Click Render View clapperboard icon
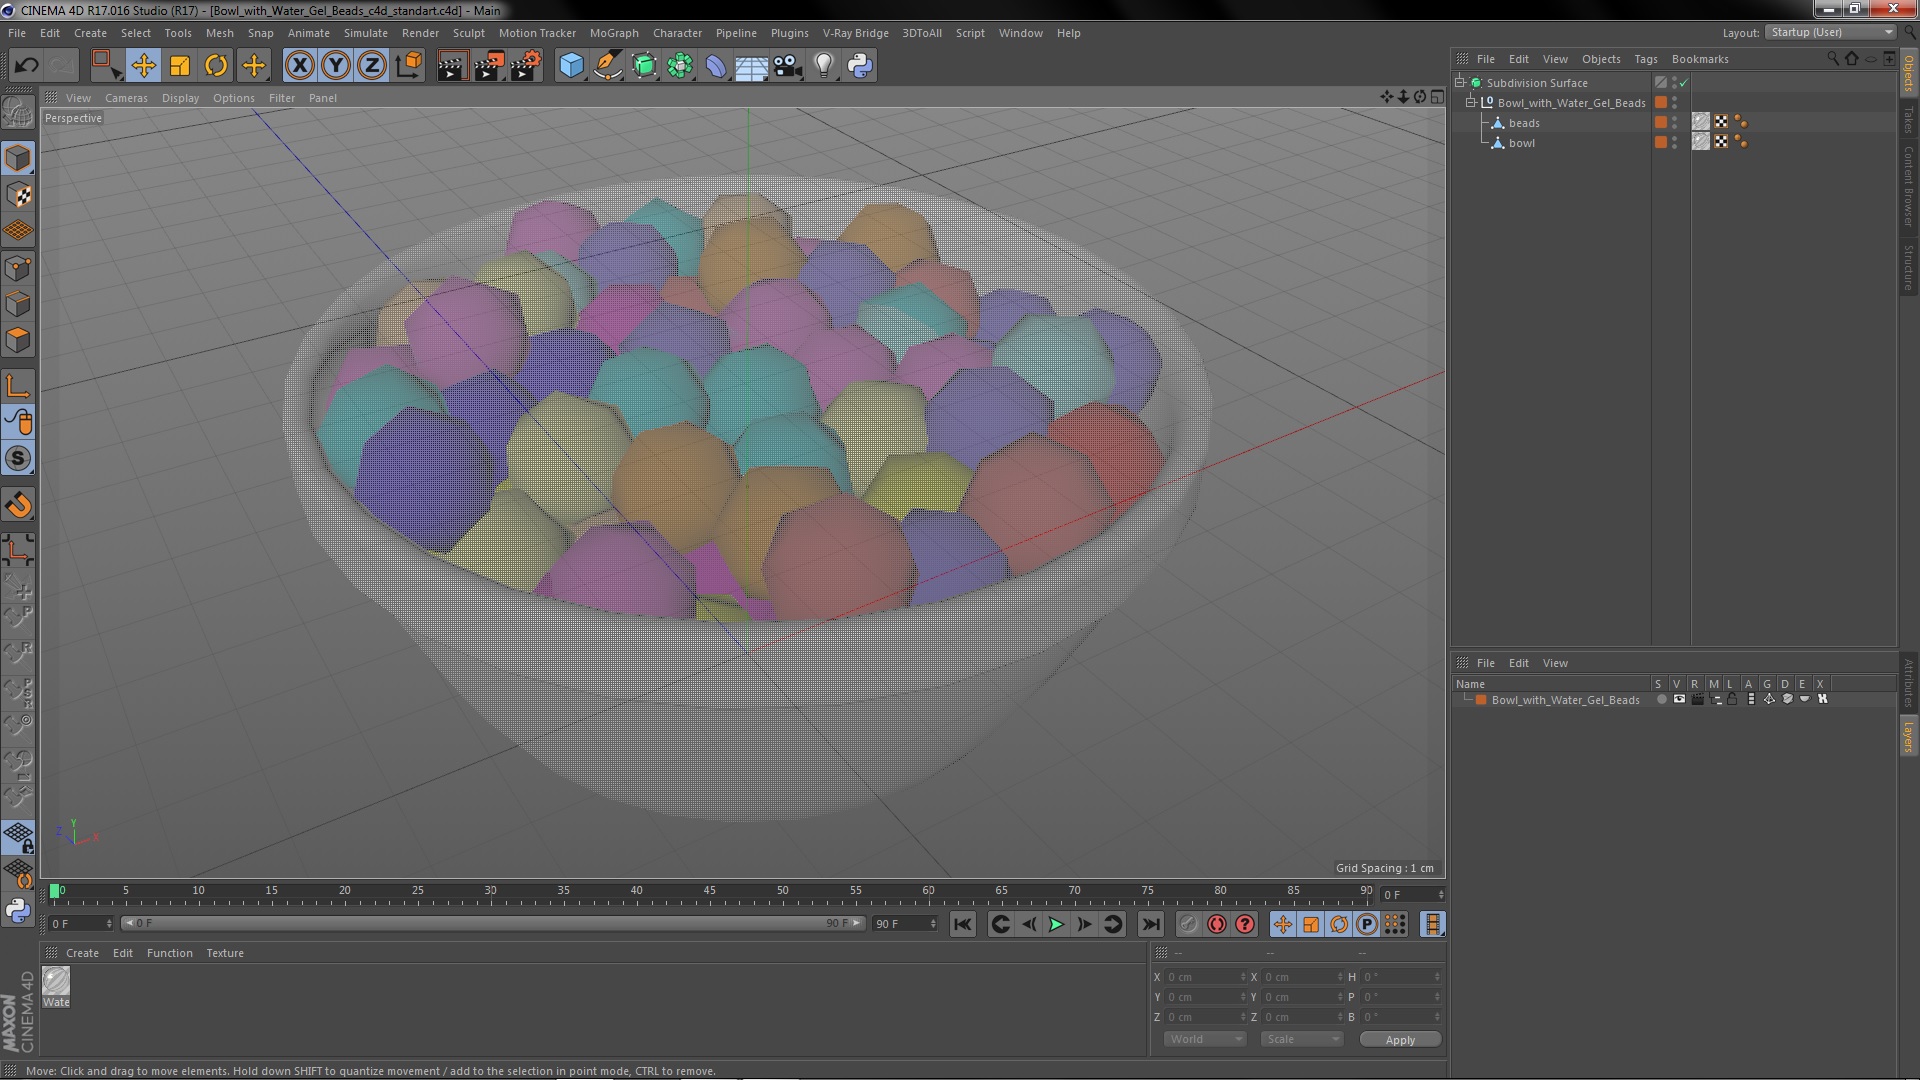This screenshot has height=1080, width=1920. pos(452,66)
